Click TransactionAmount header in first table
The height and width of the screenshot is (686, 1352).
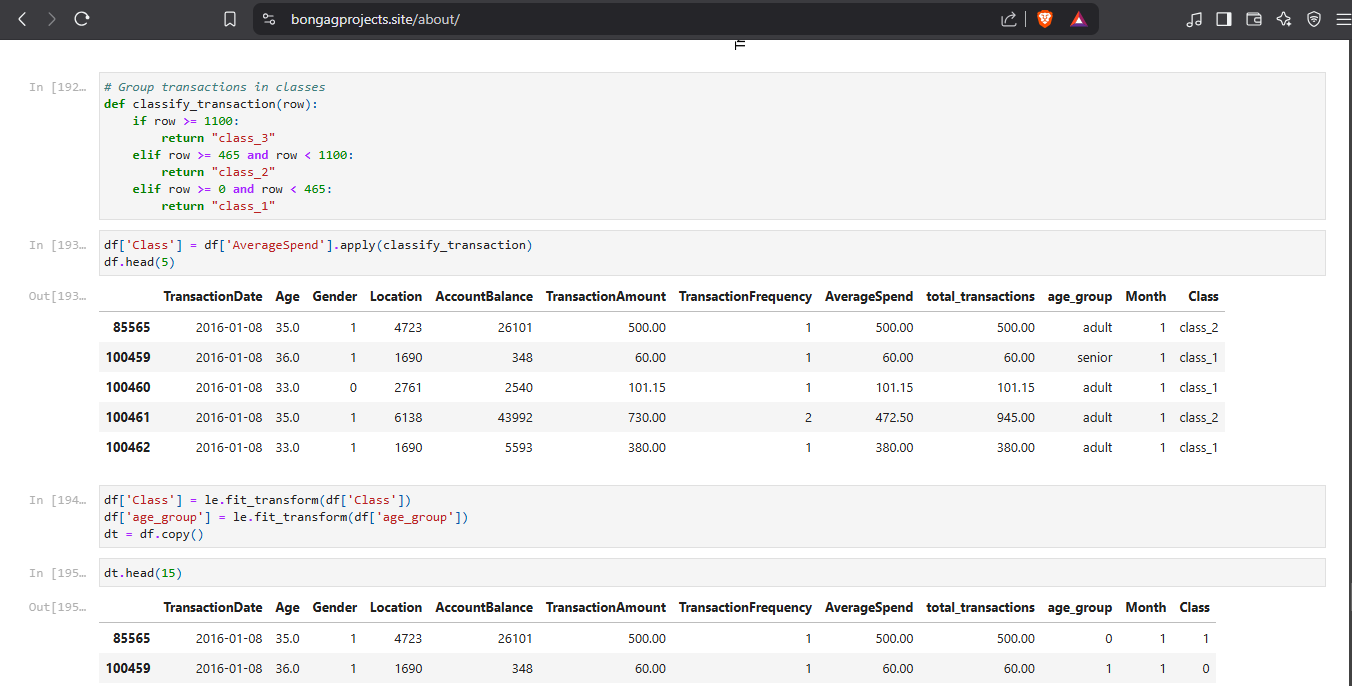click(x=606, y=296)
